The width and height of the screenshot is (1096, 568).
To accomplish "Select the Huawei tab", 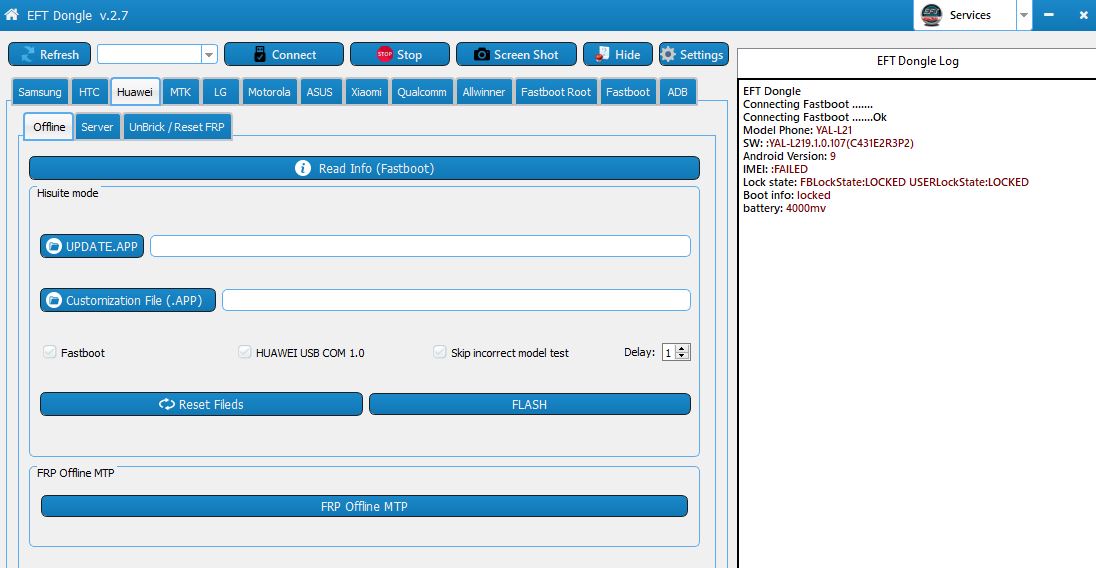I will [x=135, y=92].
